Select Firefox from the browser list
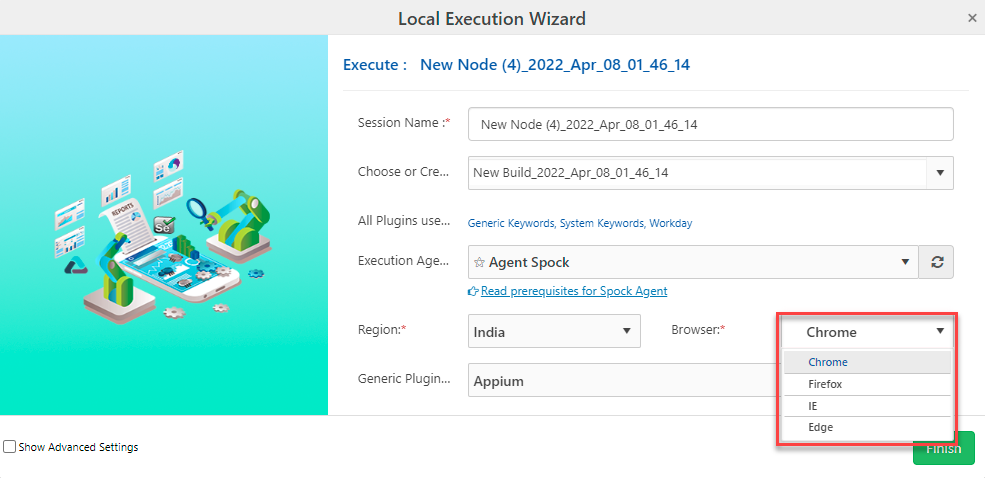Screen dimensions: 985x478 867,384
